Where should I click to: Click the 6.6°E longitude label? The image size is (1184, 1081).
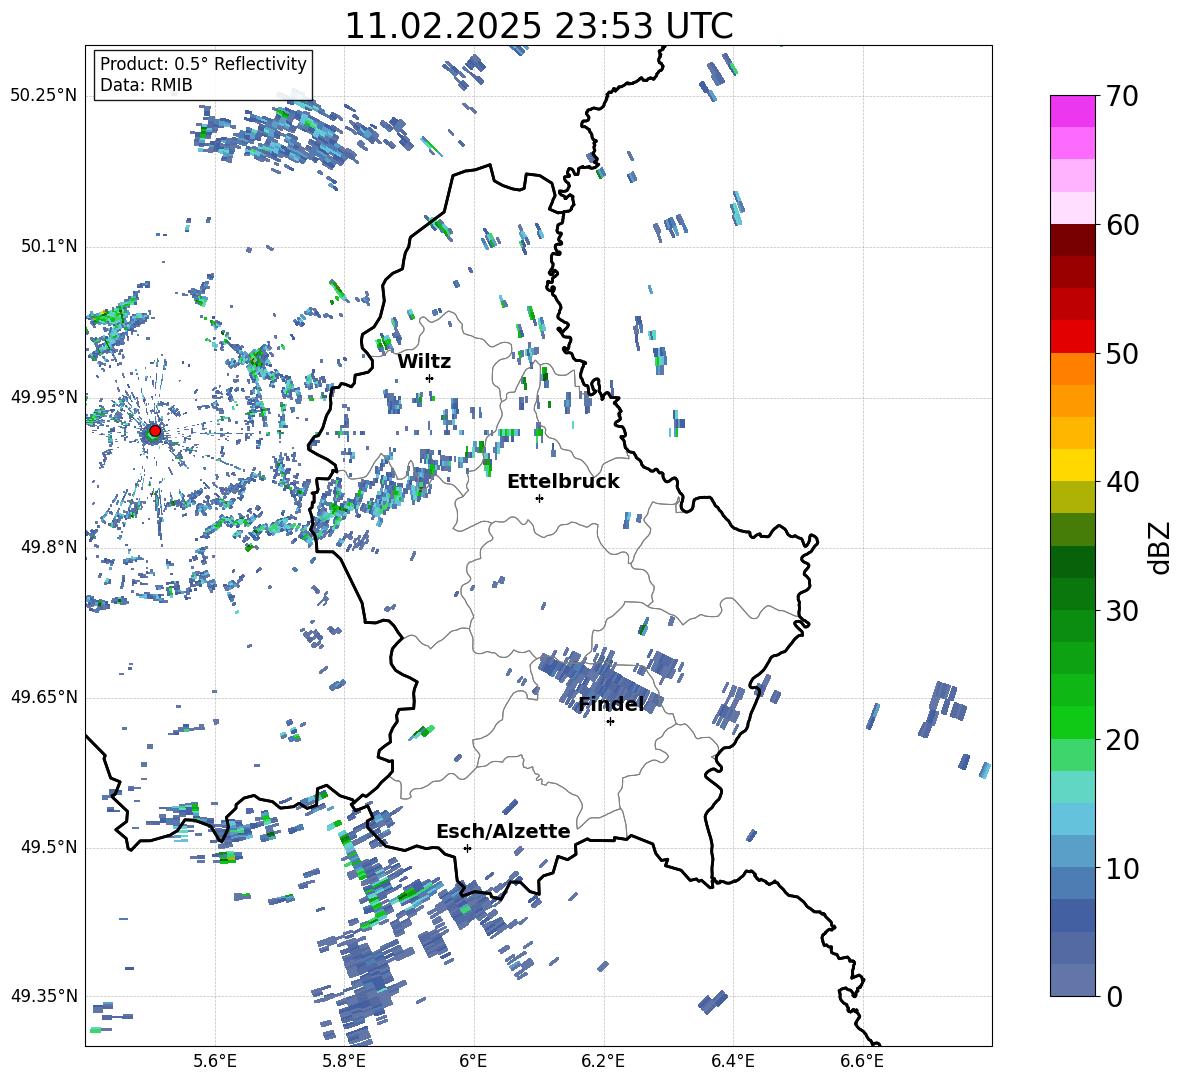click(862, 1061)
